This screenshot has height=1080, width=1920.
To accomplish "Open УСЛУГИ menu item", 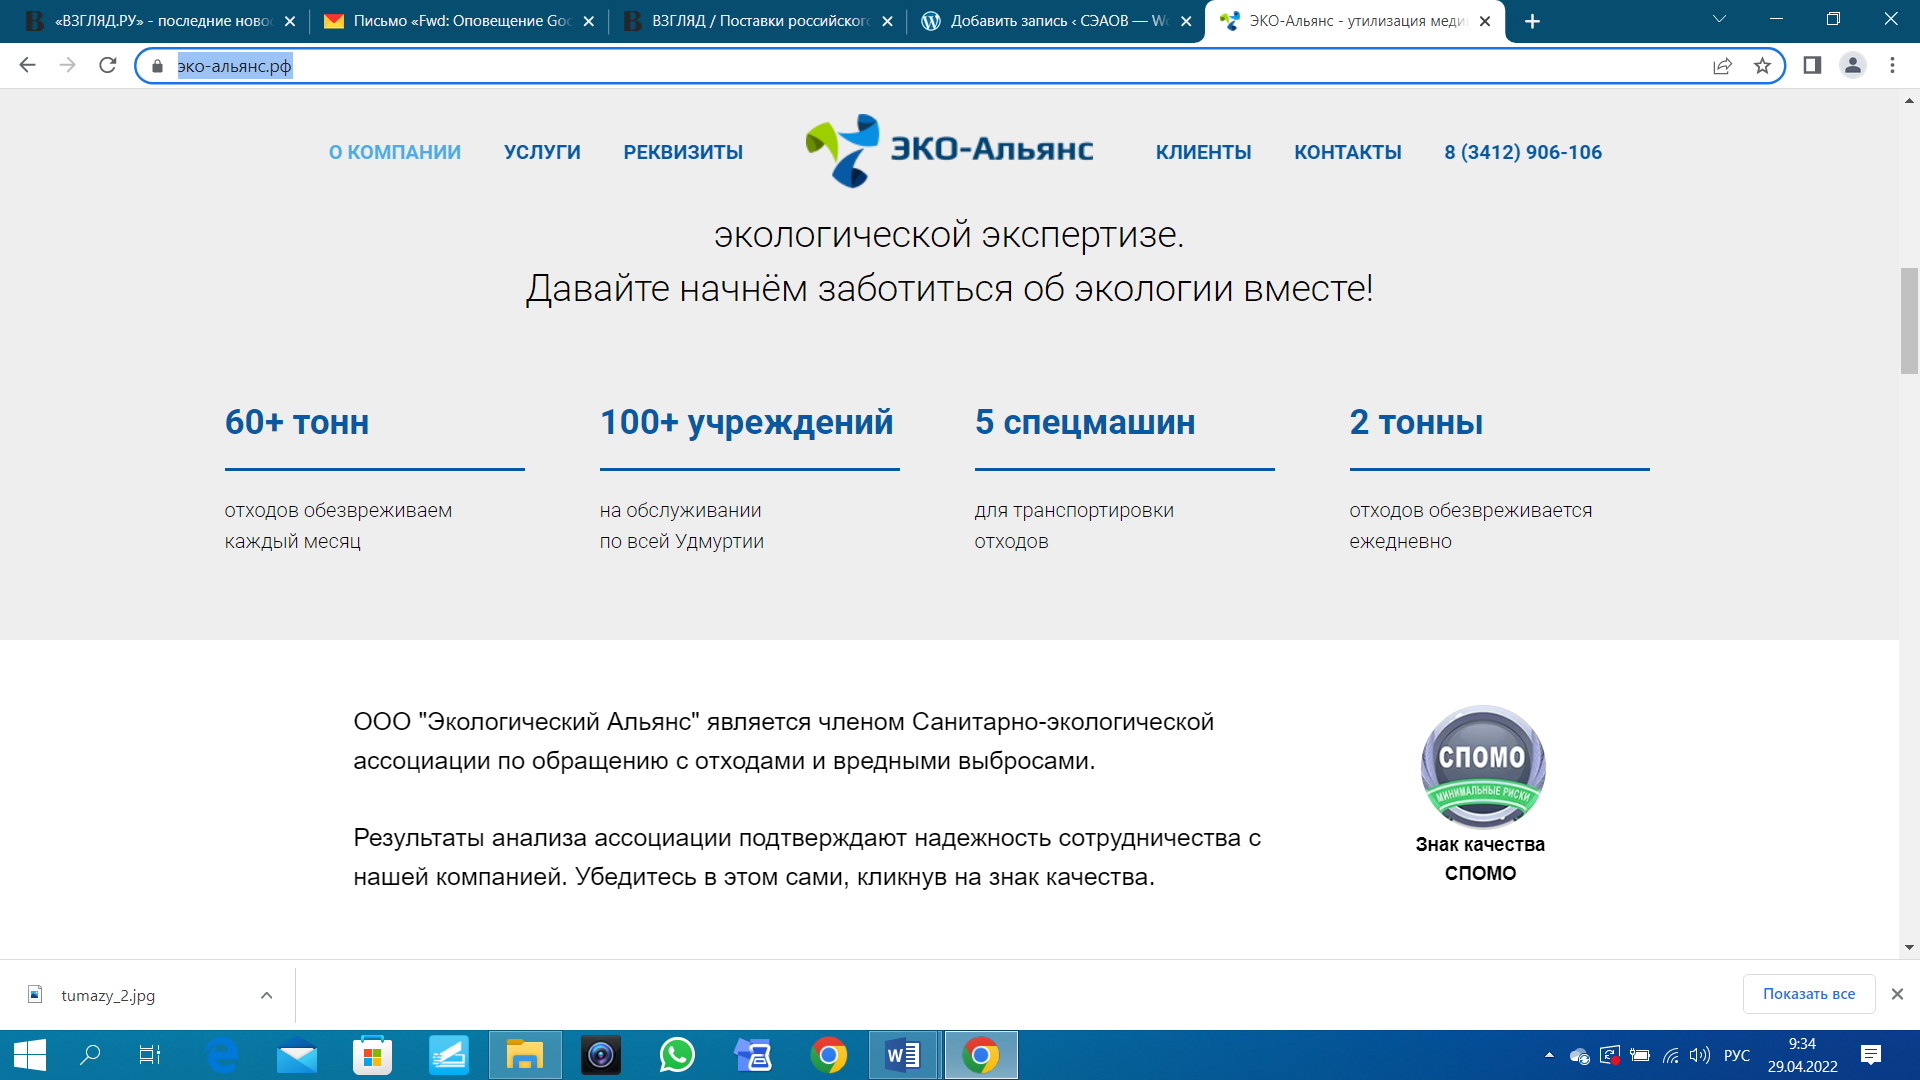I will pos(542,152).
